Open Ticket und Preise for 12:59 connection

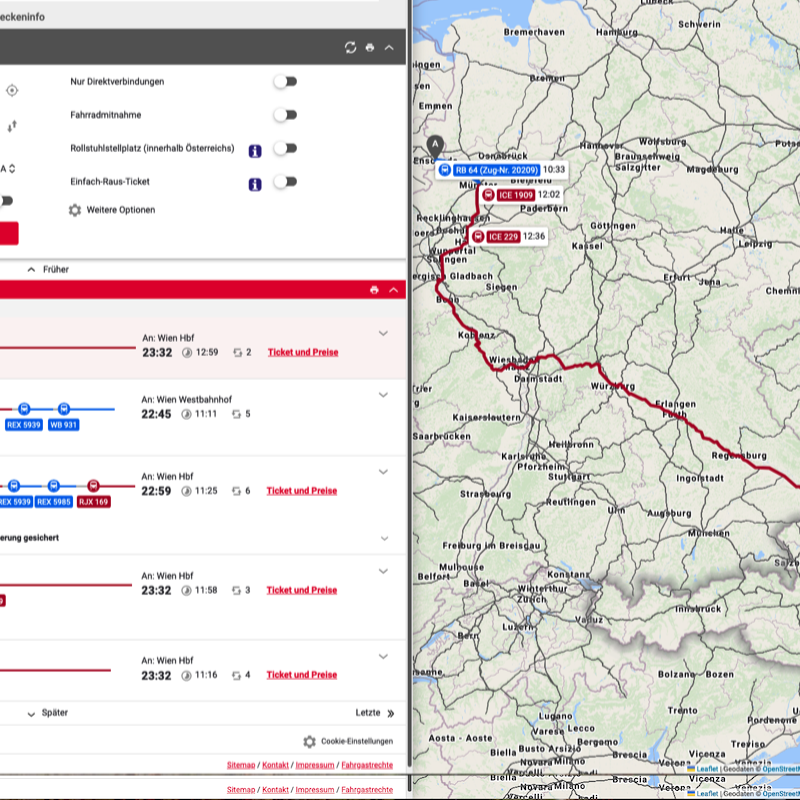point(303,352)
